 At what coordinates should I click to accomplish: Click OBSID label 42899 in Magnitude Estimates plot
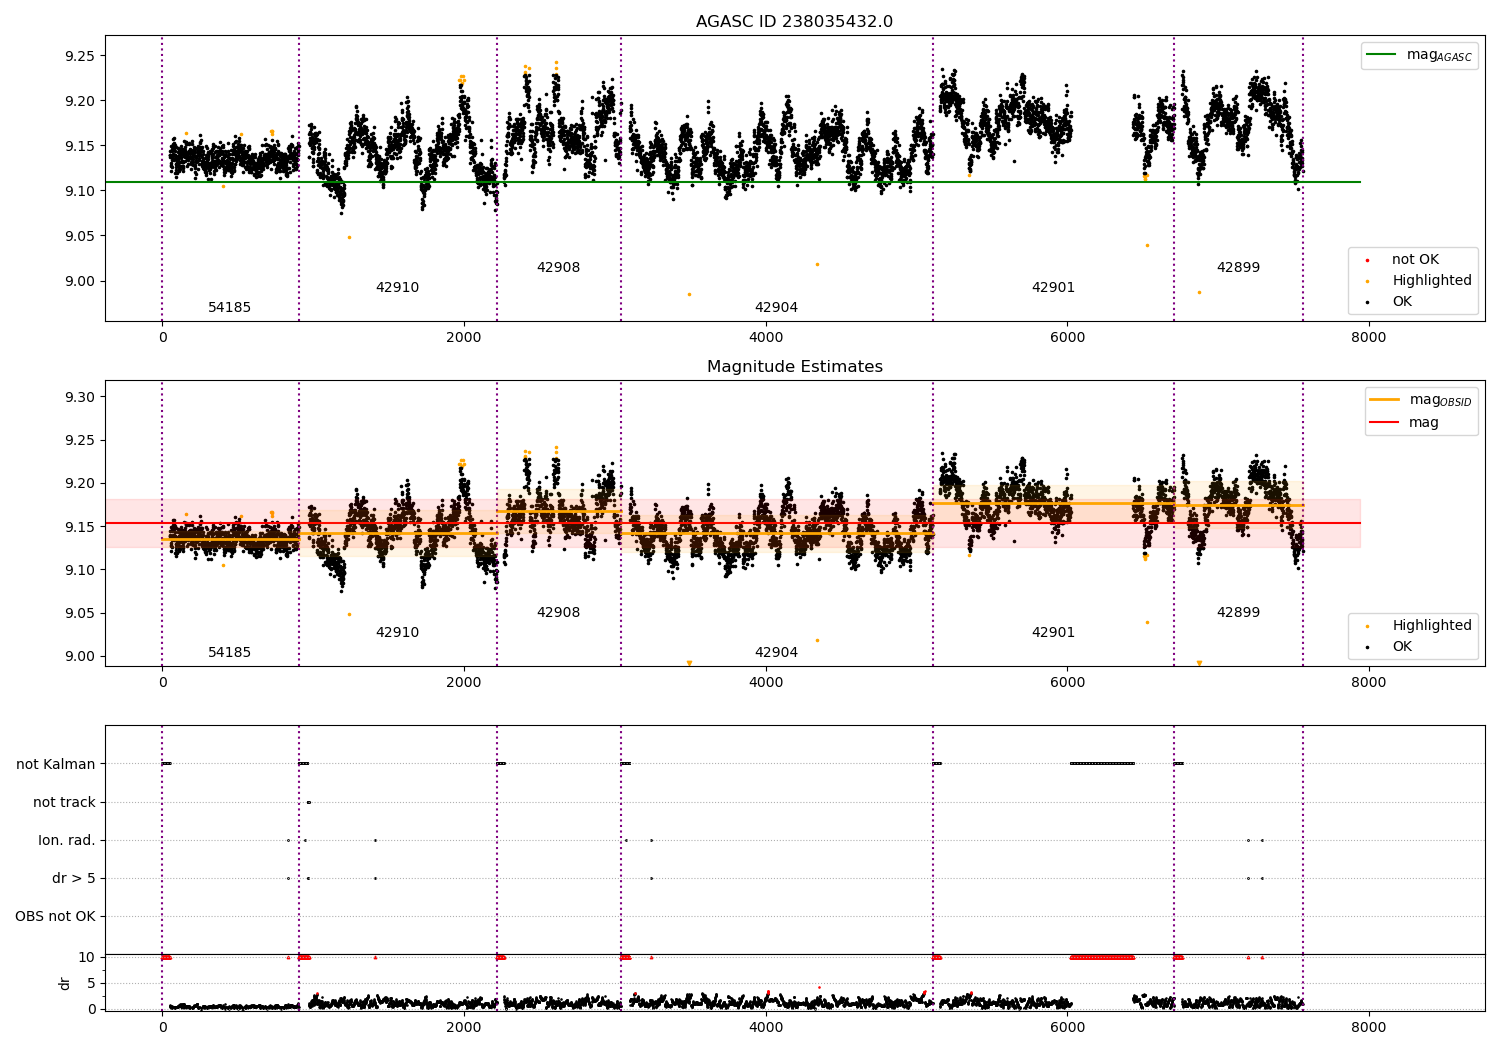[x=1238, y=613]
